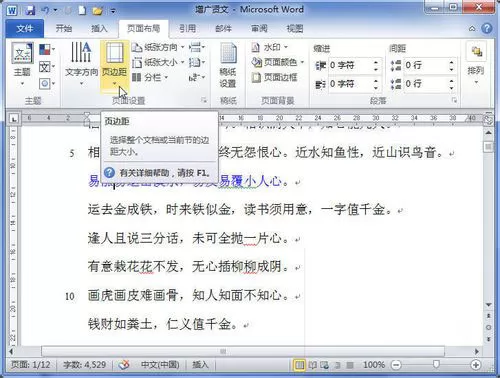
Task: Open the 排列 Arrange group dropdown
Action: (476, 63)
